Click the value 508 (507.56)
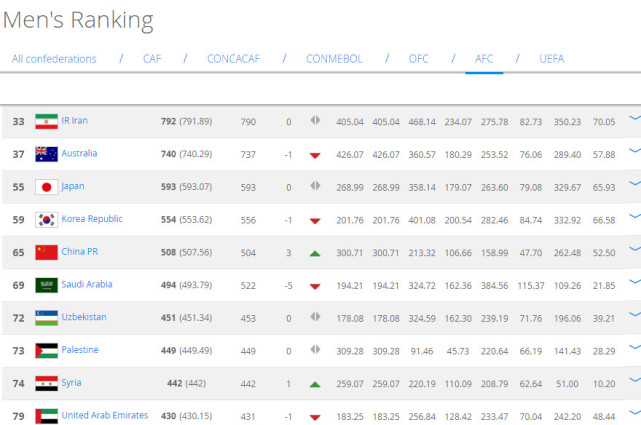Viewport: 641px width, 425px height. click(x=186, y=253)
